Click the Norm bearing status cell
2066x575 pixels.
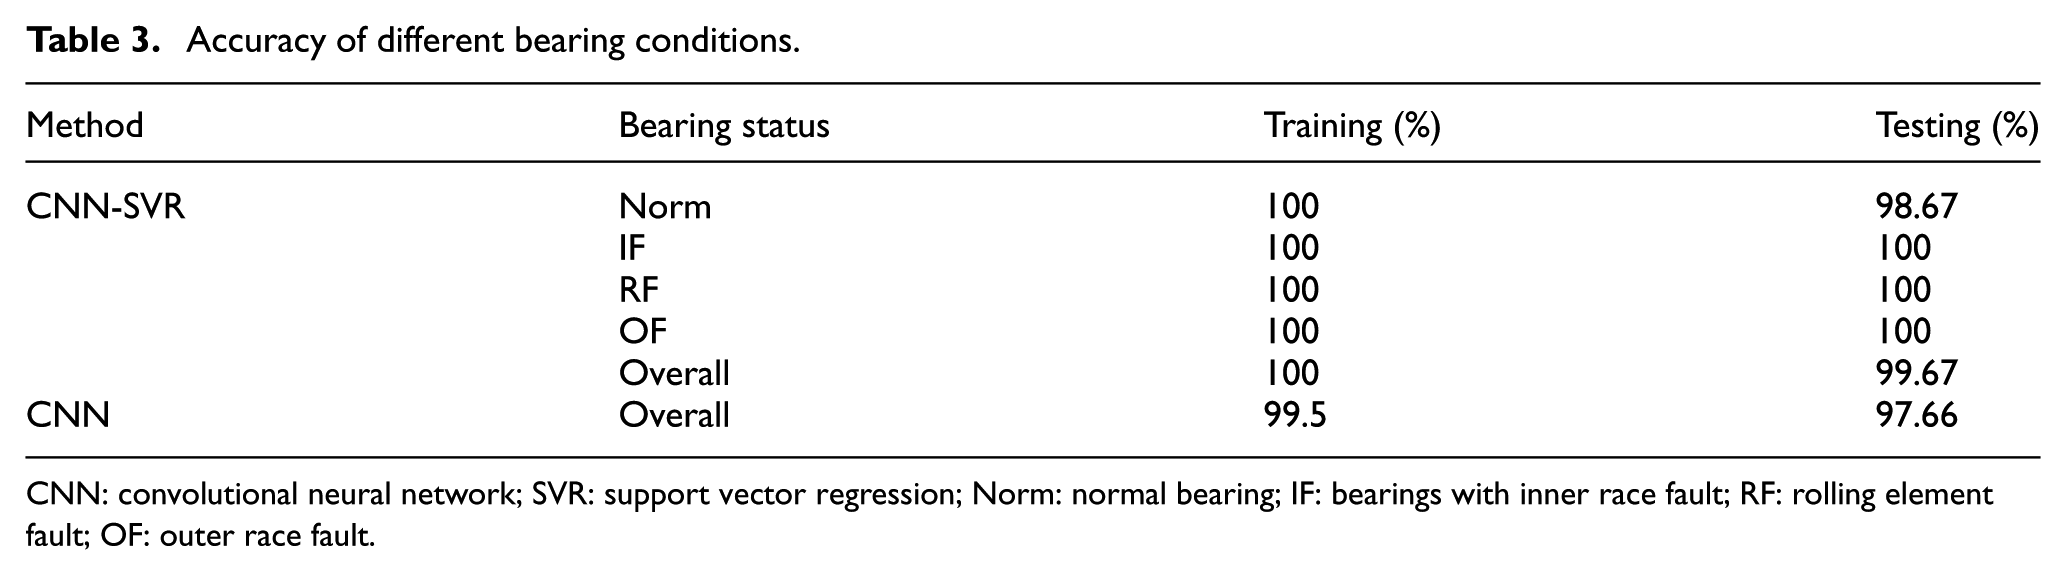tap(665, 207)
